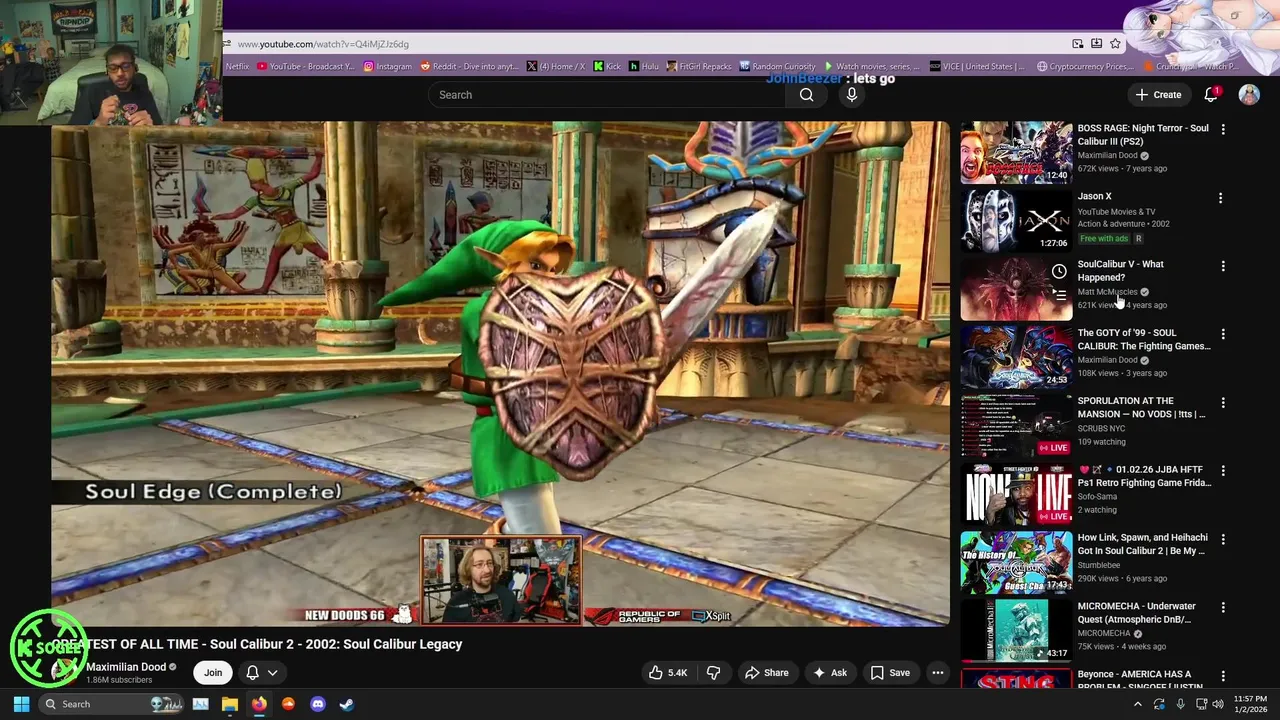The image size is (1280, 720).
Task: Open options menu for BOSS RAGE Night Terror video
Action: [1222, 130]
